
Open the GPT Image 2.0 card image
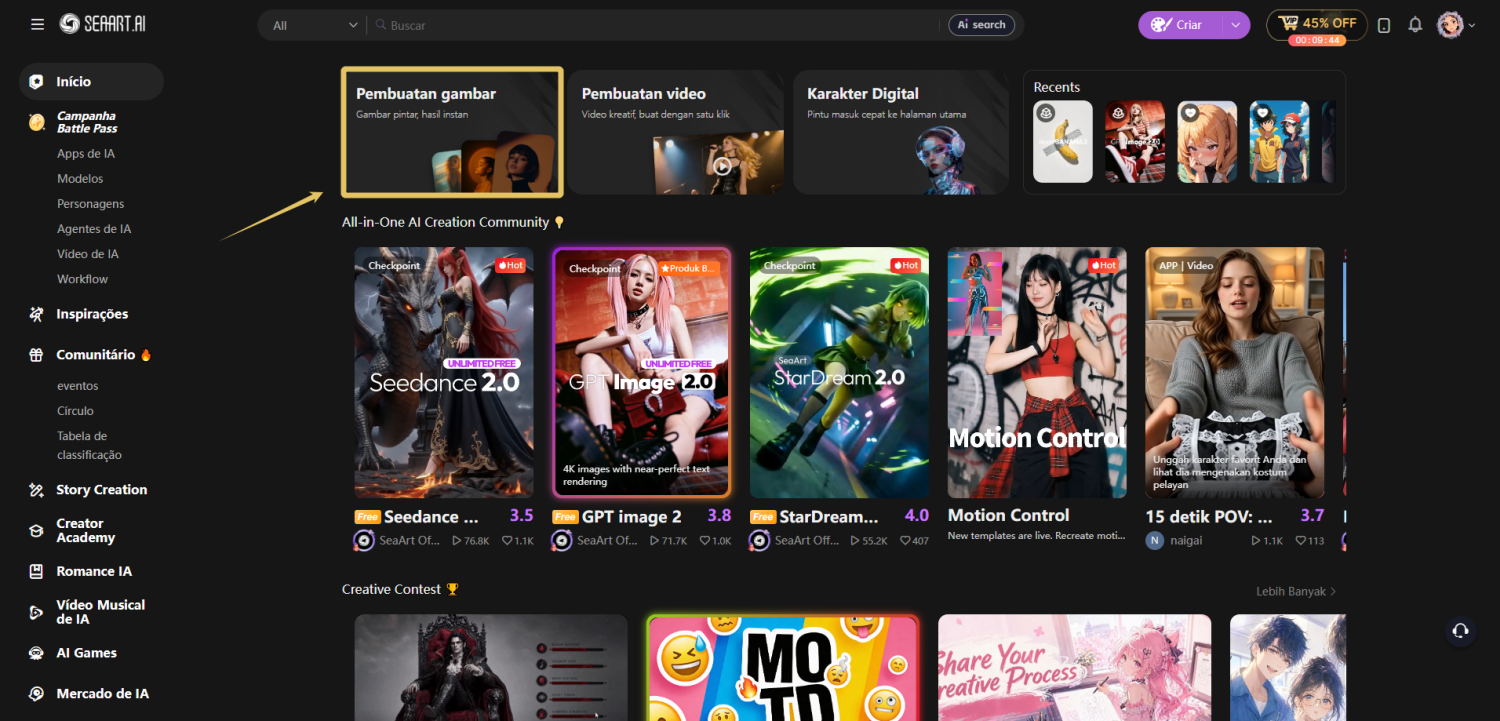point(642,373)
